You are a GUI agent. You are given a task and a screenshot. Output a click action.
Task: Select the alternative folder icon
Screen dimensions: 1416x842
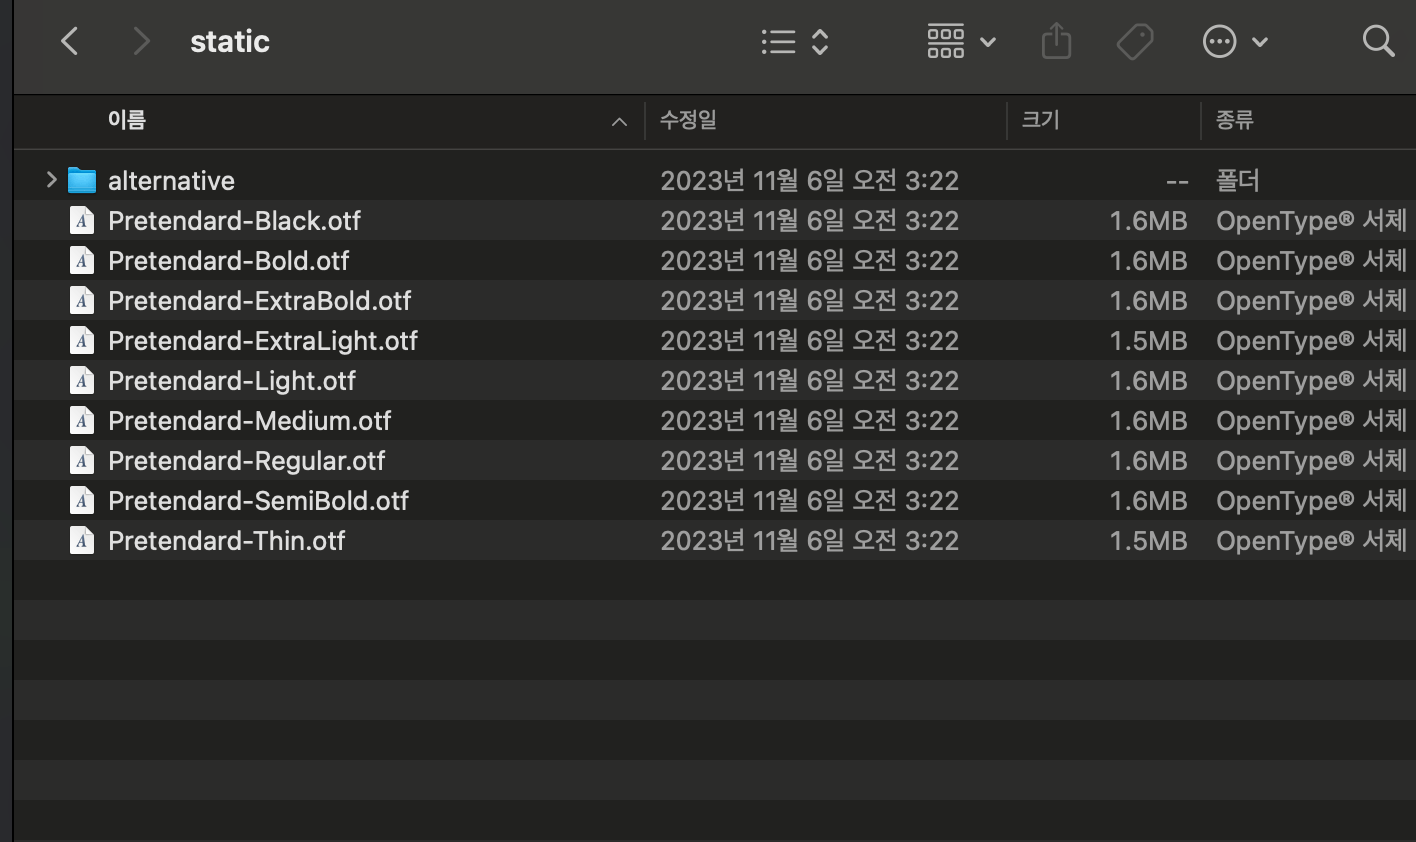(82, 181)
